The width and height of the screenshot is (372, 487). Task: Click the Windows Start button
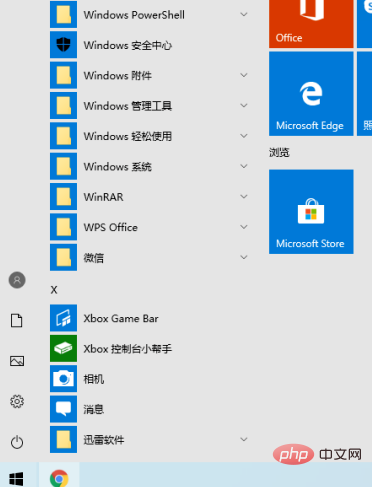[x=16, y=479]
